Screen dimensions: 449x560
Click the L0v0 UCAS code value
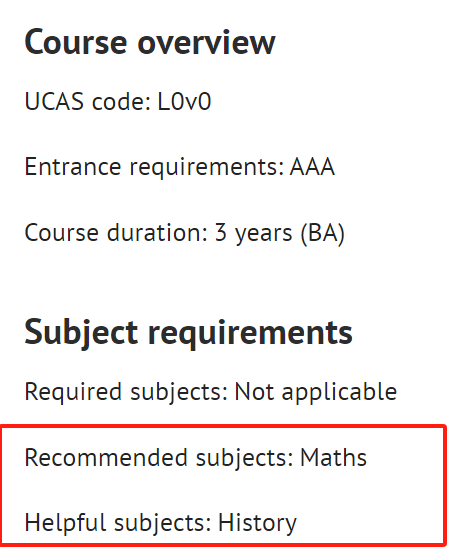(184, 101)
